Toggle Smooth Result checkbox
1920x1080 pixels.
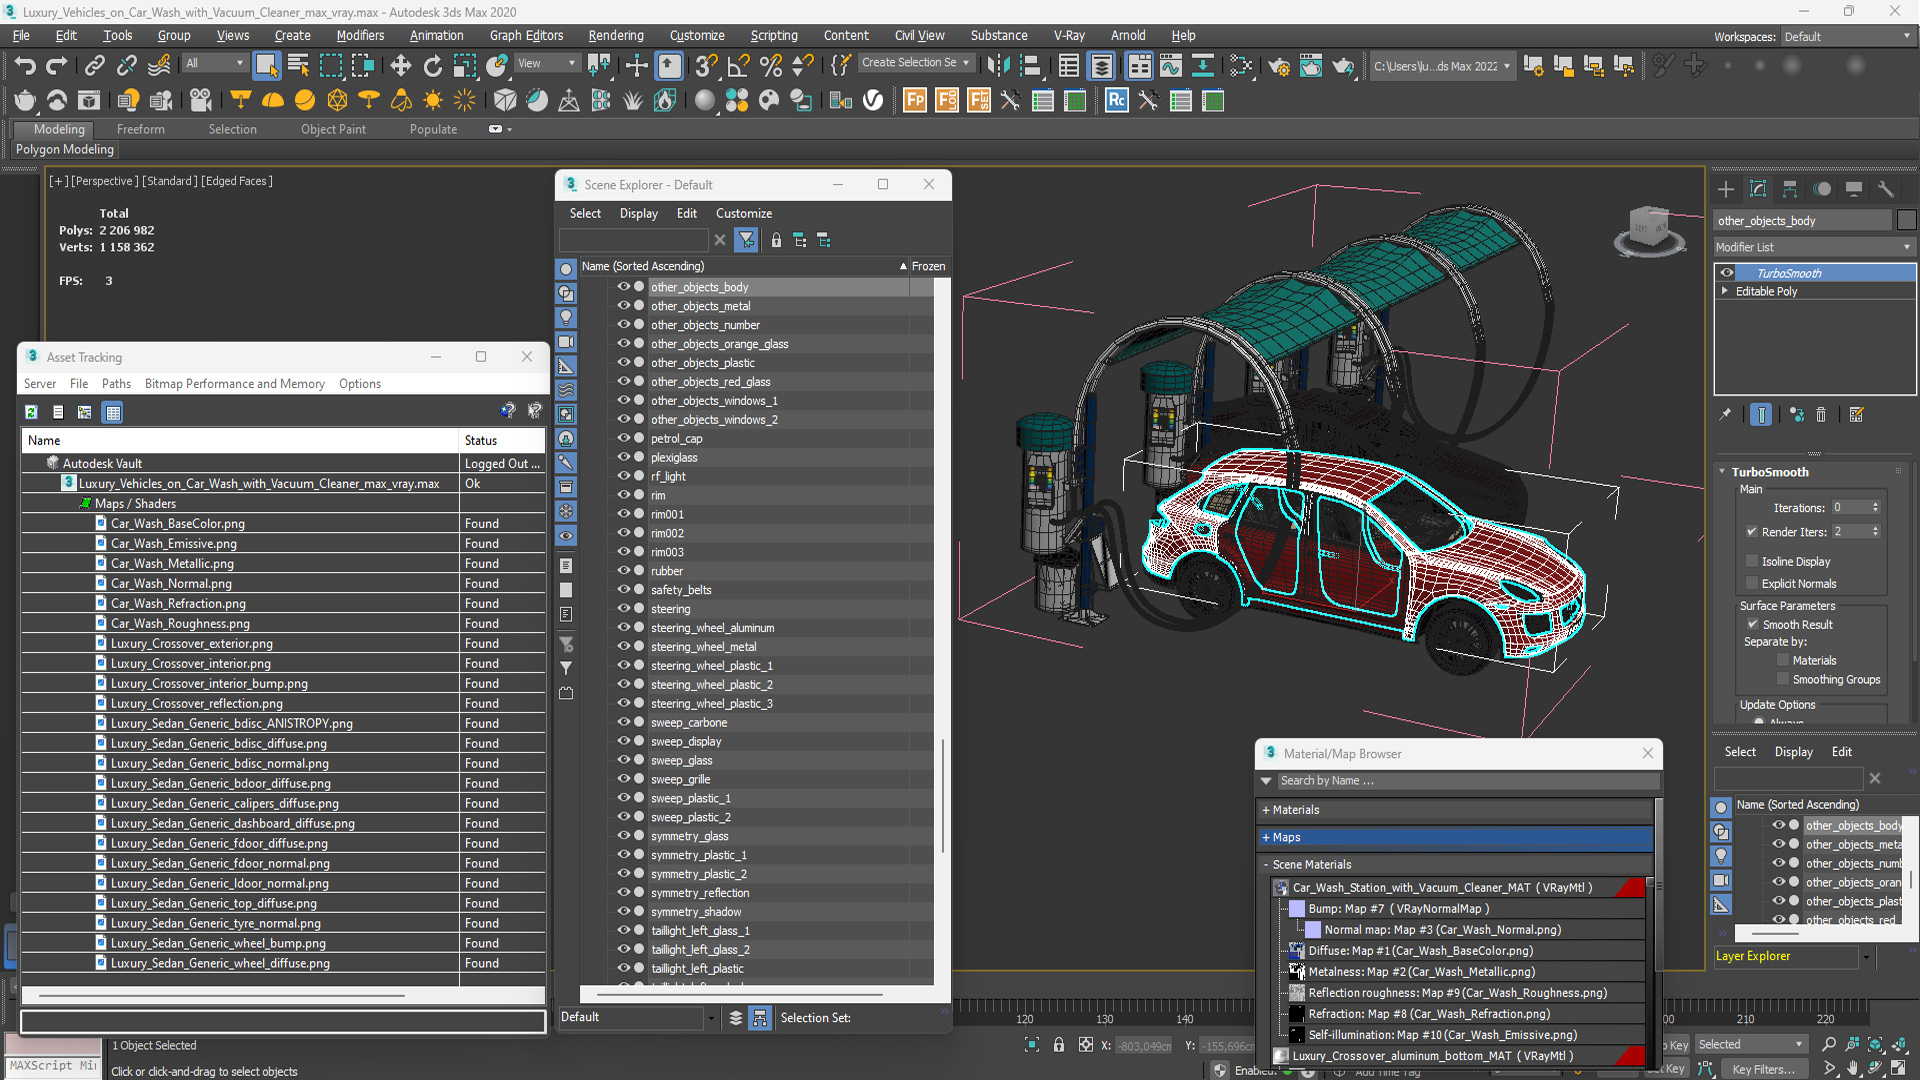coord(1752,624)
